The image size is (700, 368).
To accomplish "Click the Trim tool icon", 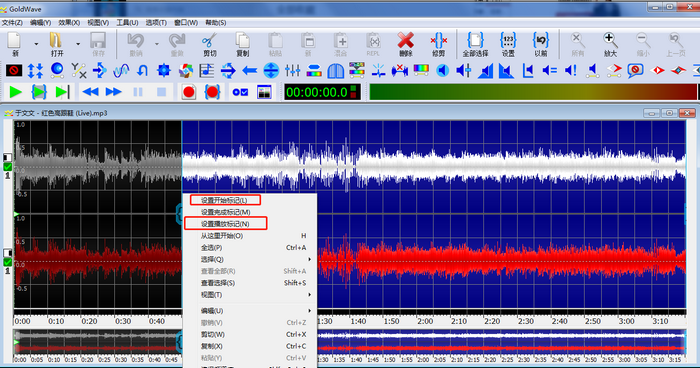I will click(x=438, y=41).
